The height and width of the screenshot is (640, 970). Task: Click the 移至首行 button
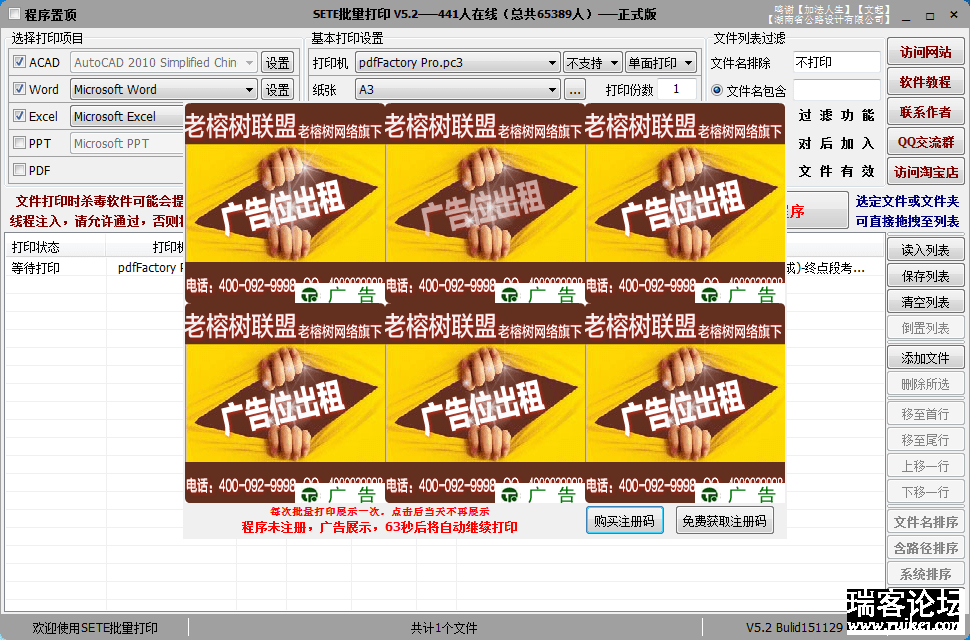[925, 414]
